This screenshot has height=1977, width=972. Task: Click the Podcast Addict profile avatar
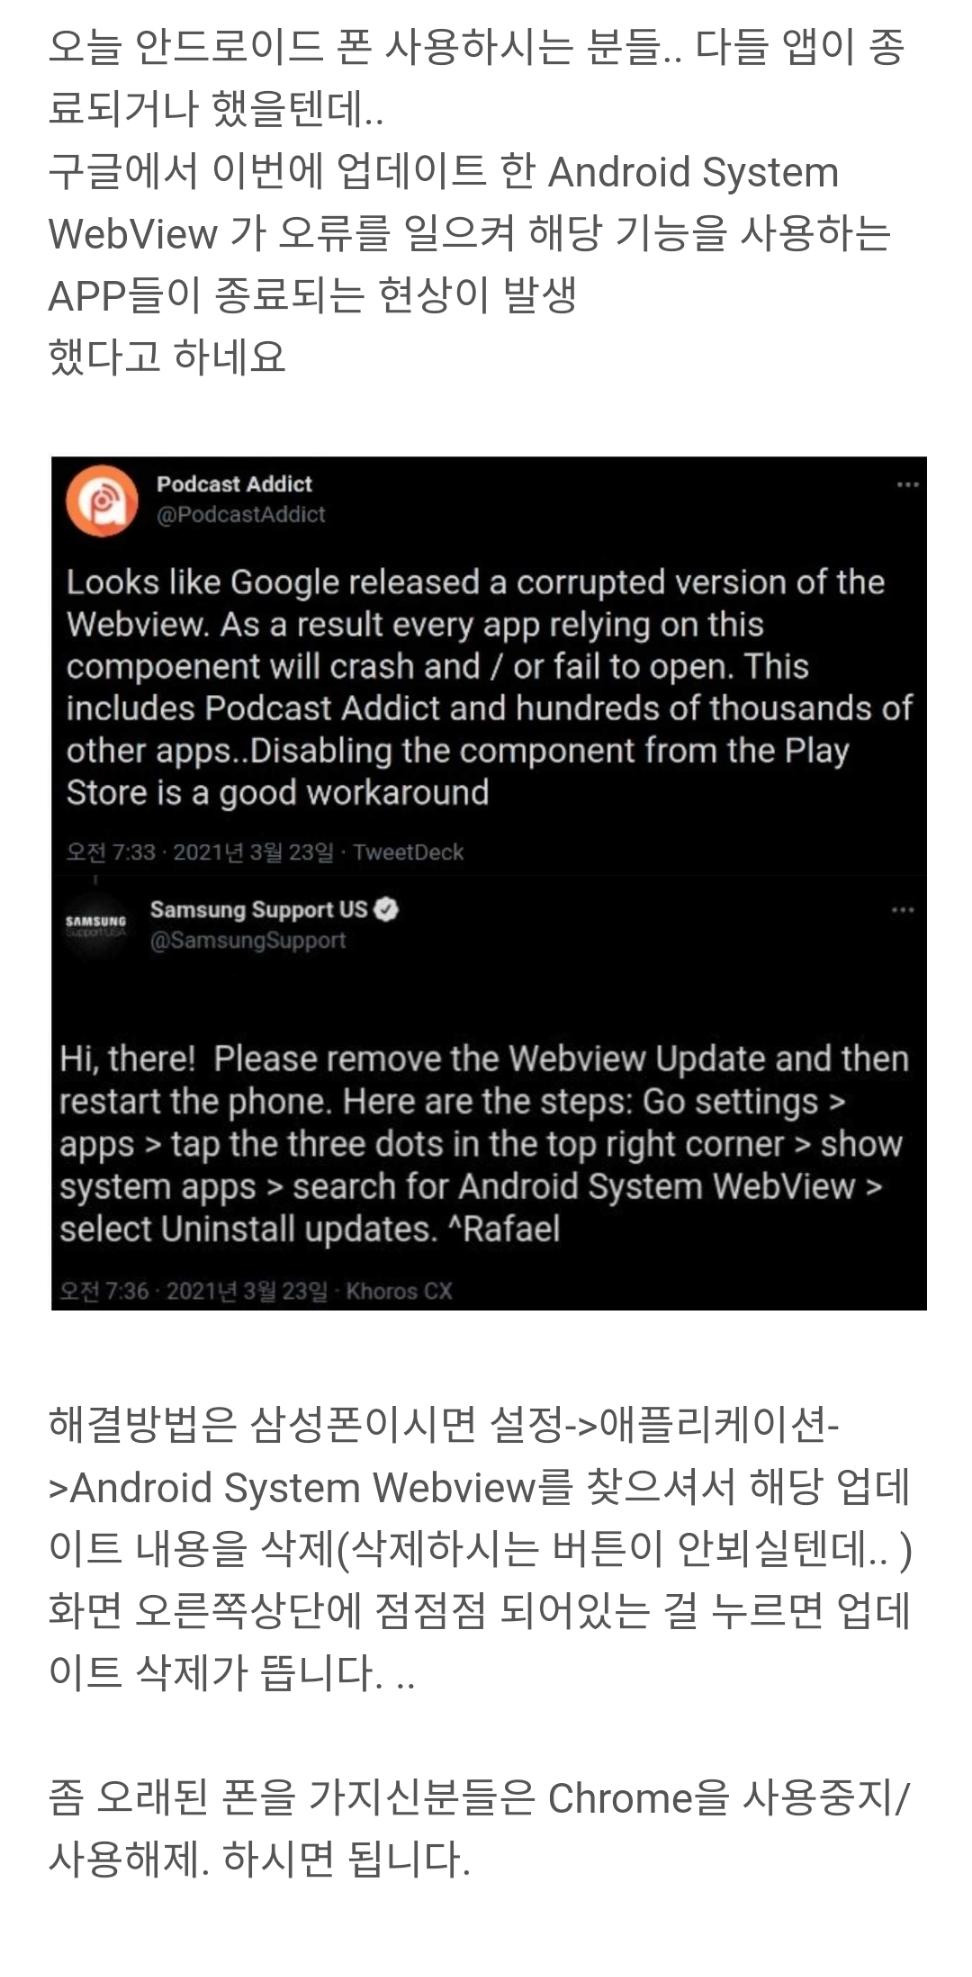[102, 501]
